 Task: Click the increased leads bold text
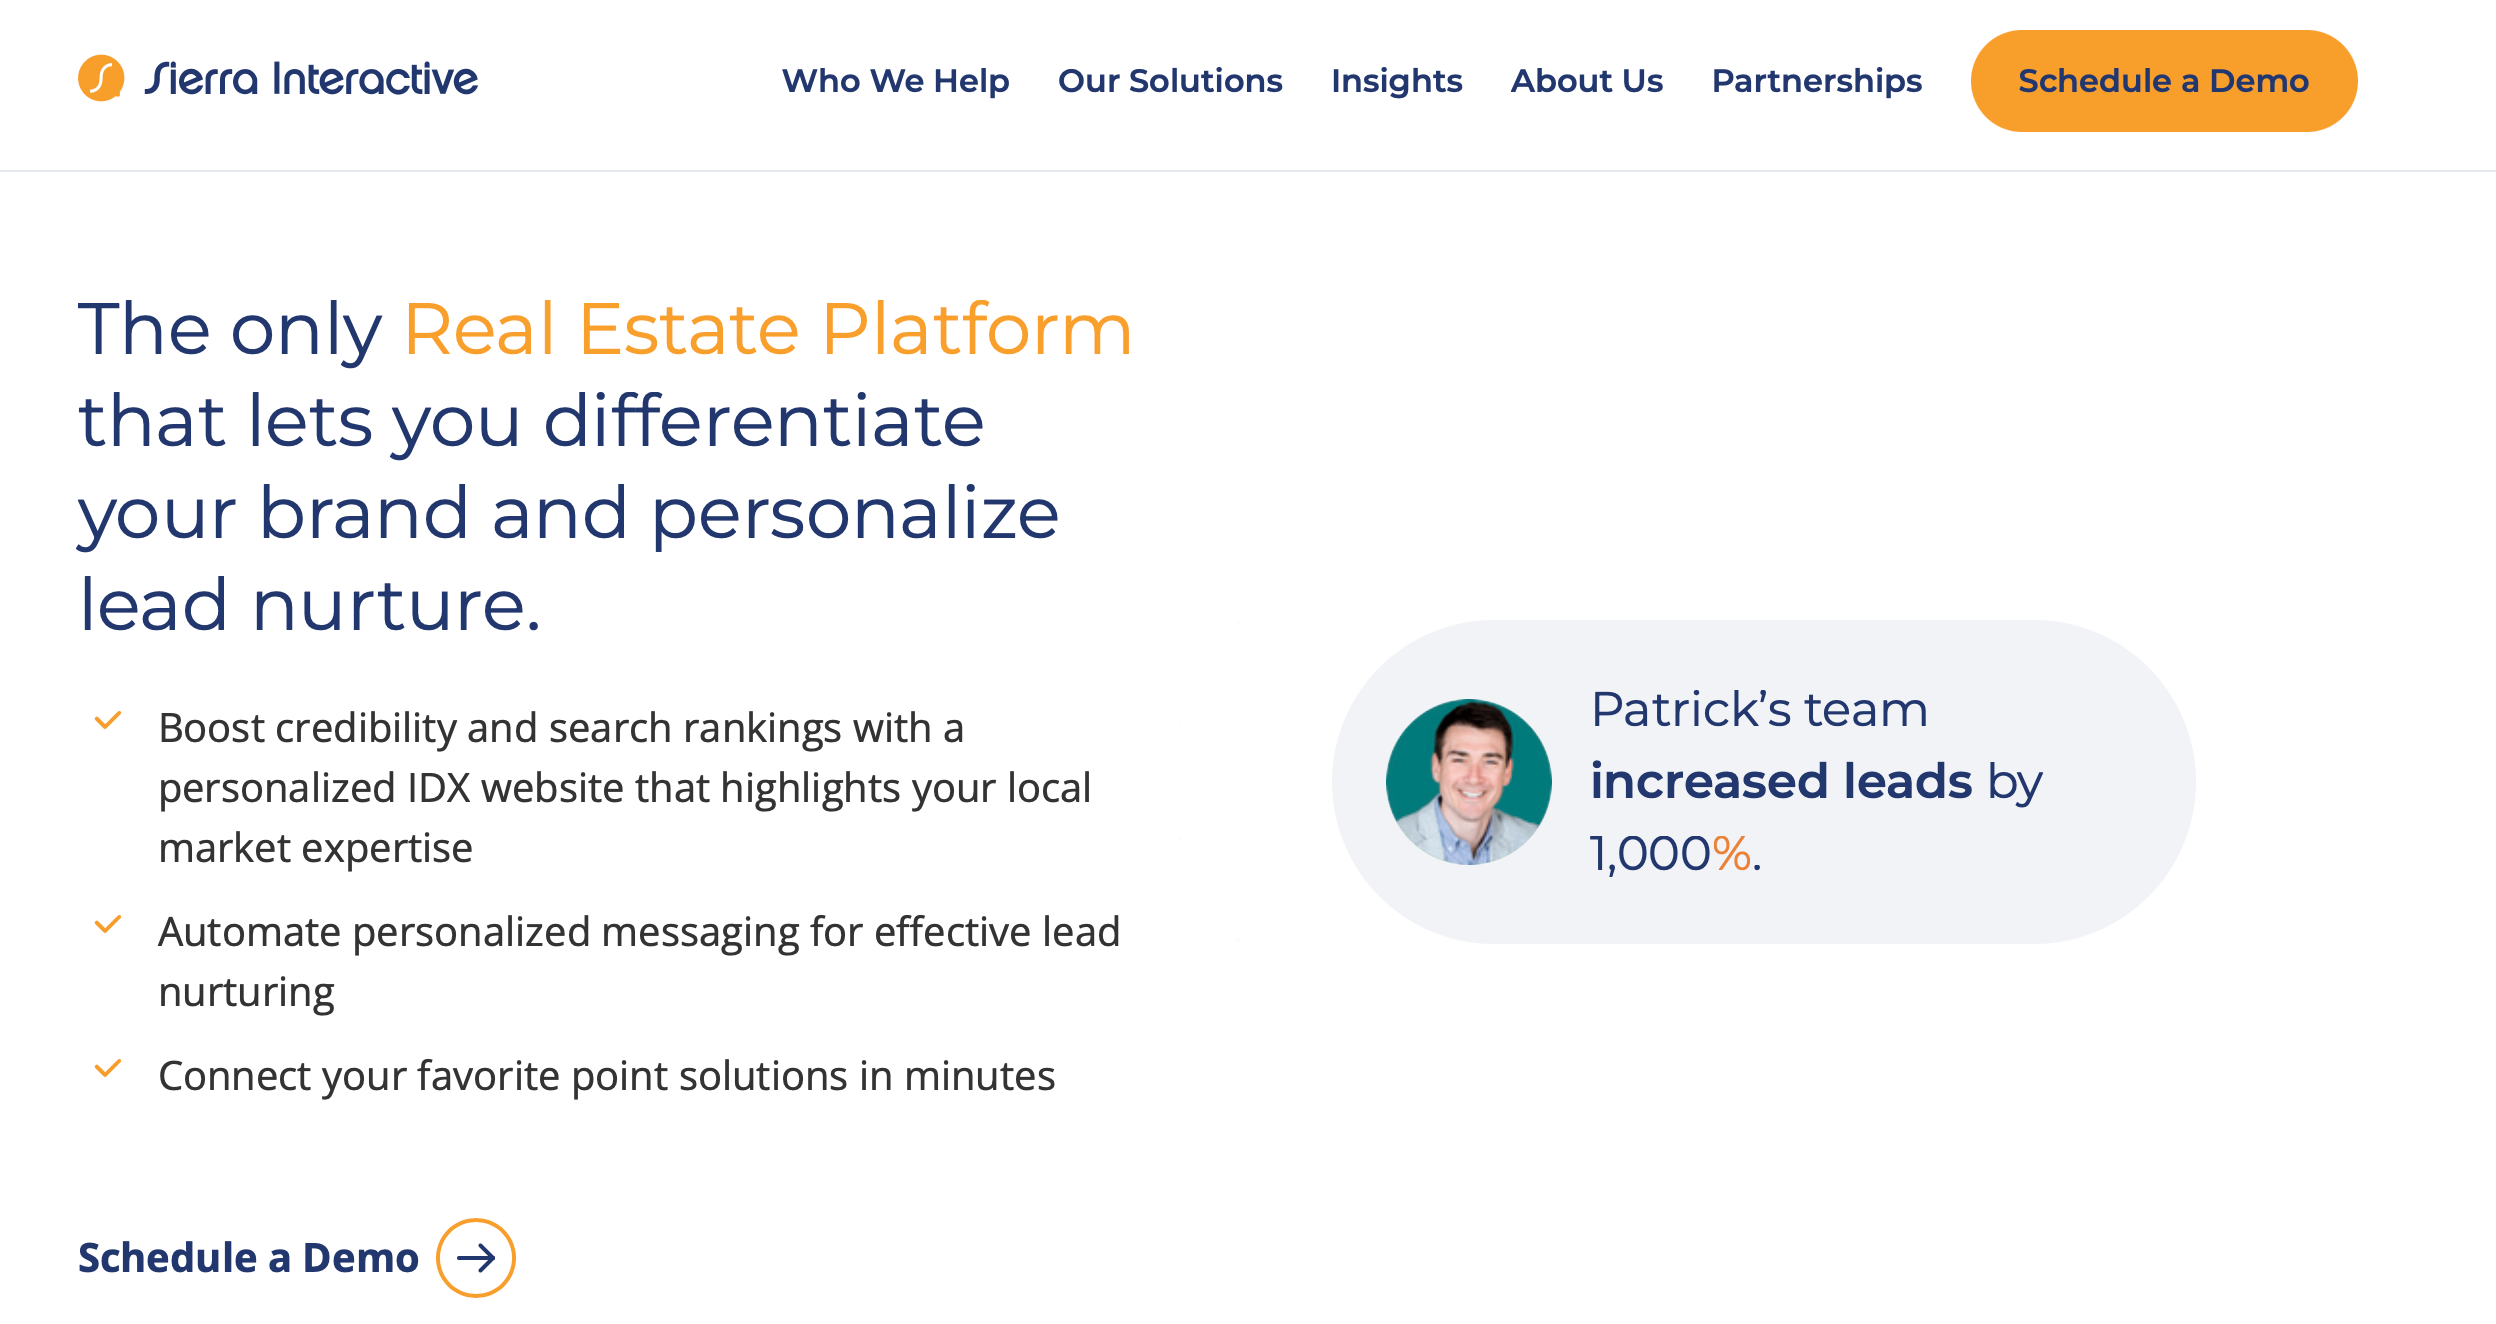point(1781,781)
